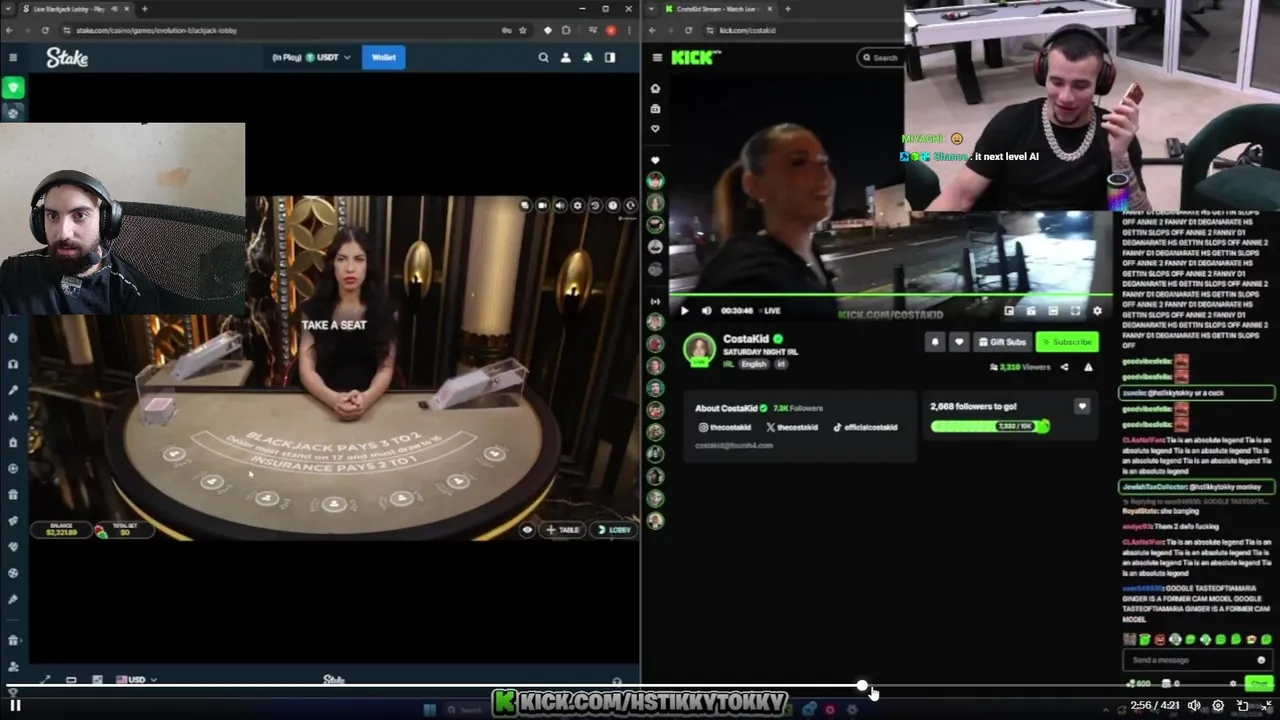Follow CostaKid with heart button
This screenshot has height=720, width=1280.
click(x=959, y=342)
